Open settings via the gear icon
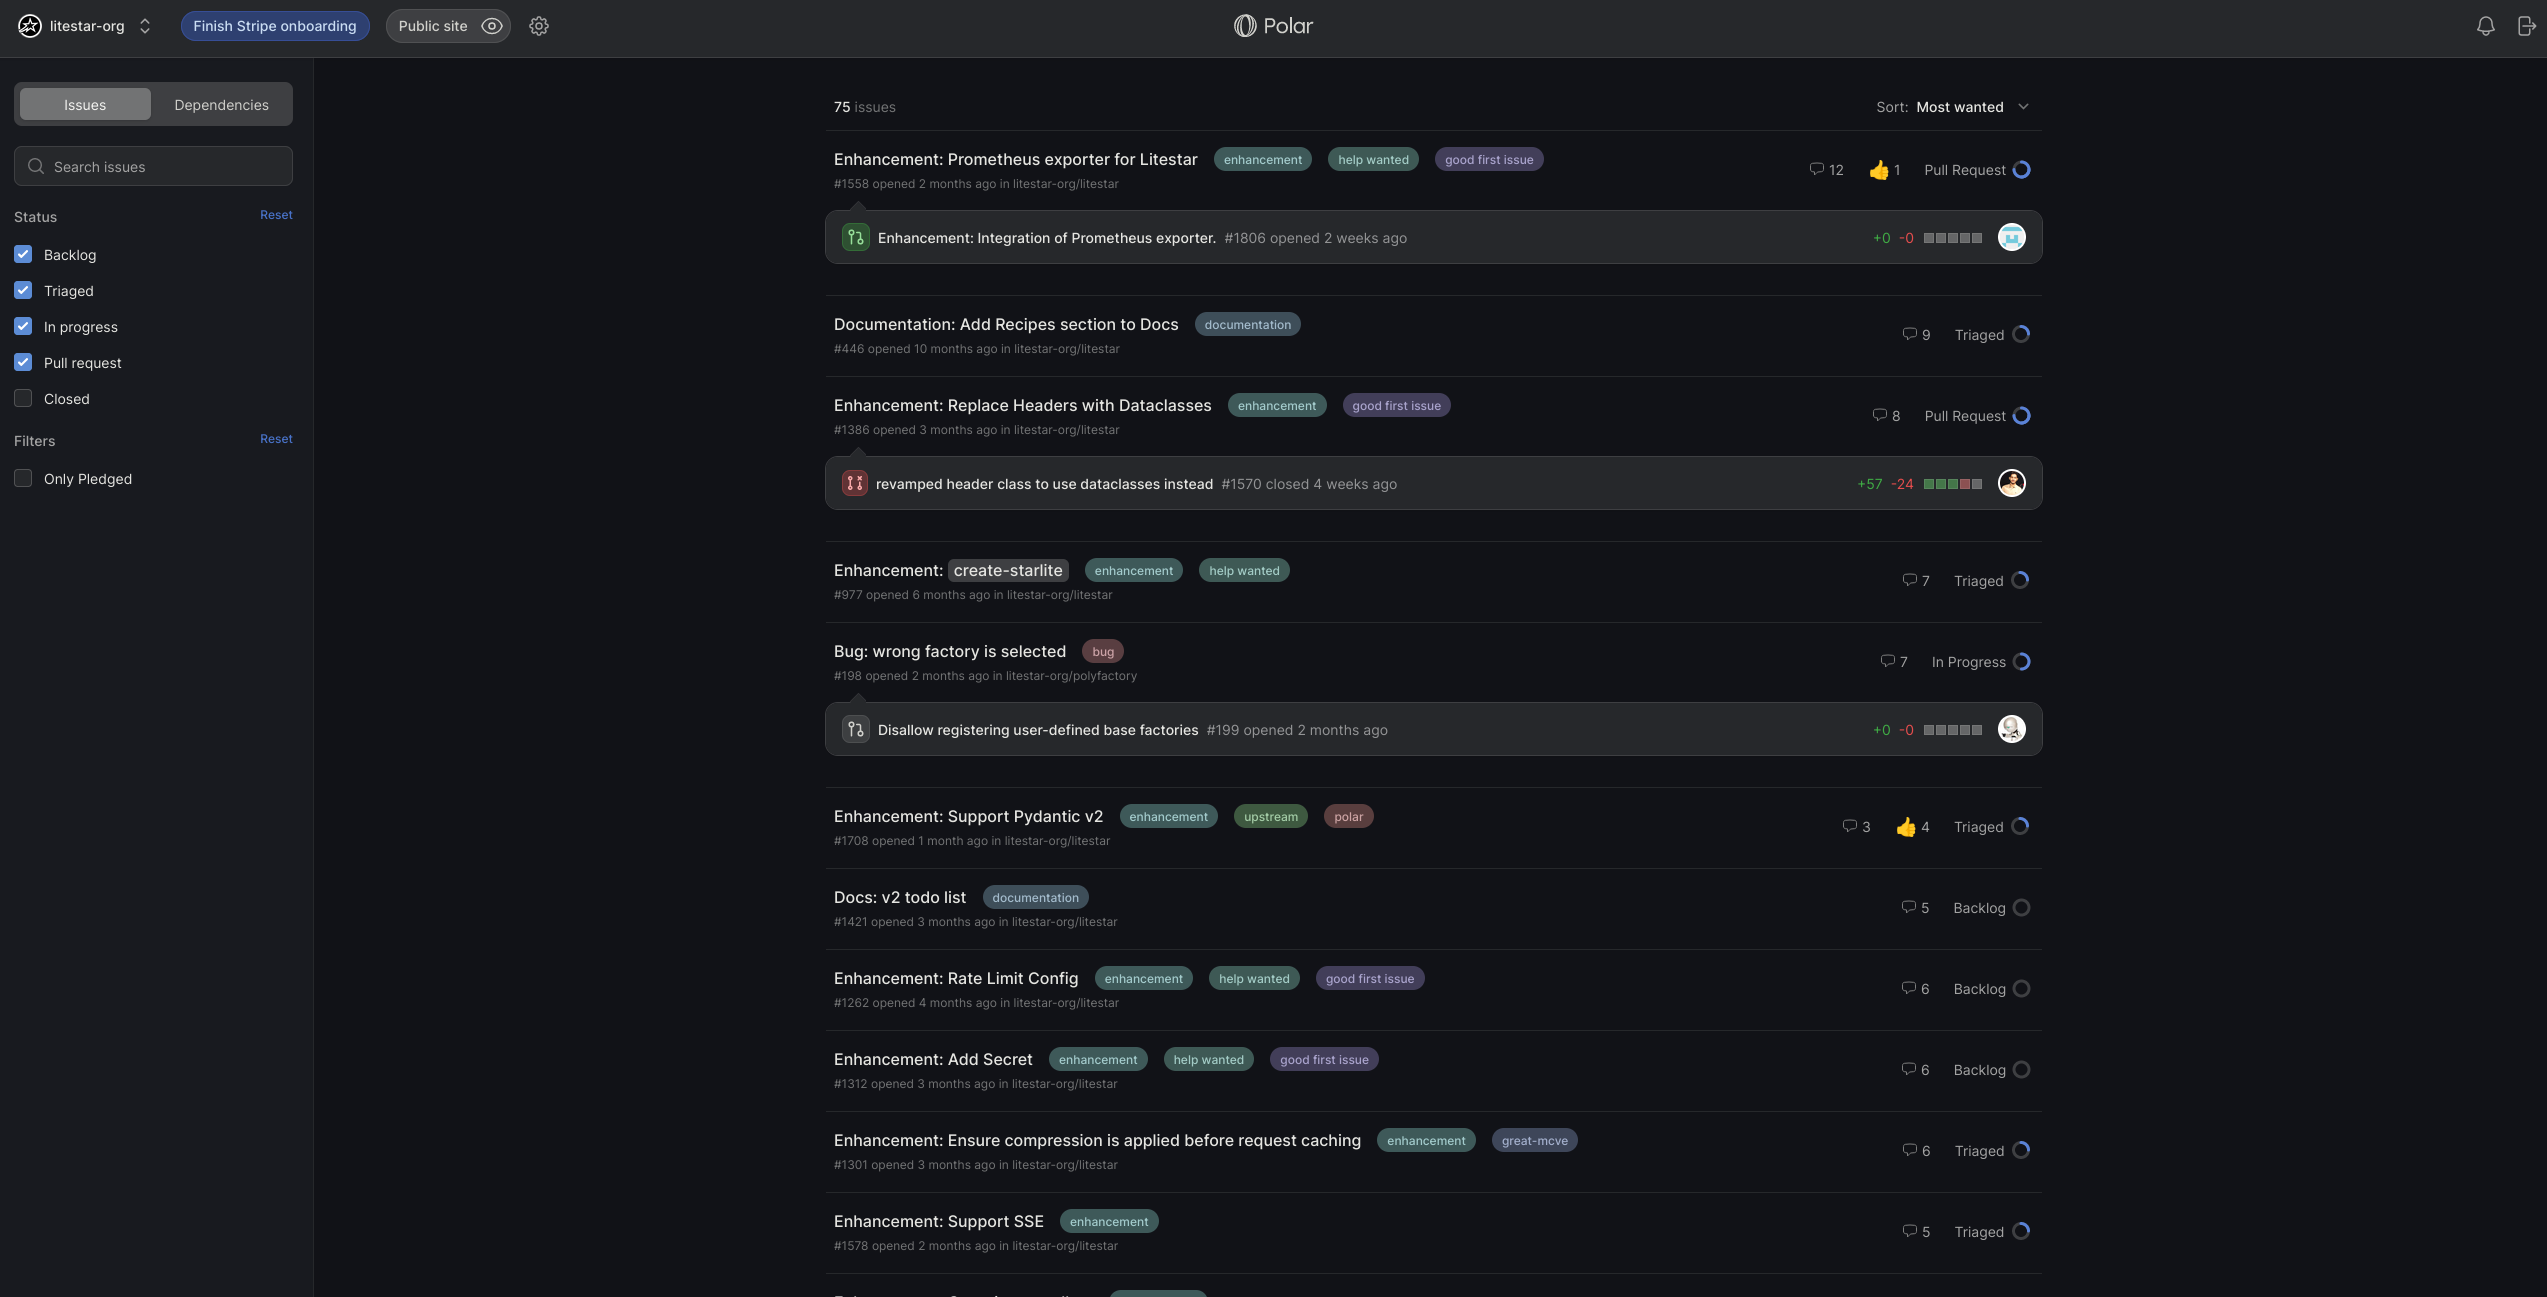Viewport: 2547px width, 1297px height. tap(539, 26)
